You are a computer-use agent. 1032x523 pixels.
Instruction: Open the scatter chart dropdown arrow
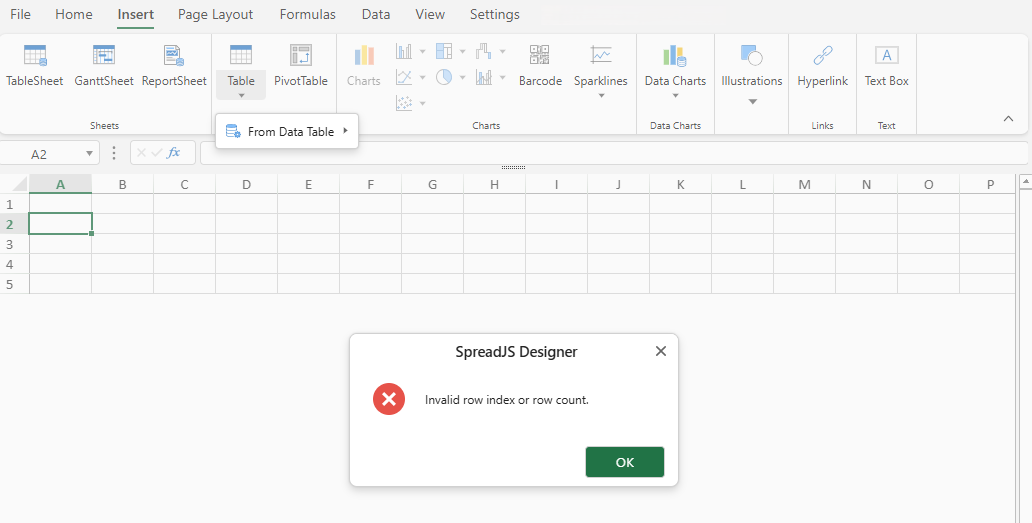pyautogui.click(x=423, y=103)
